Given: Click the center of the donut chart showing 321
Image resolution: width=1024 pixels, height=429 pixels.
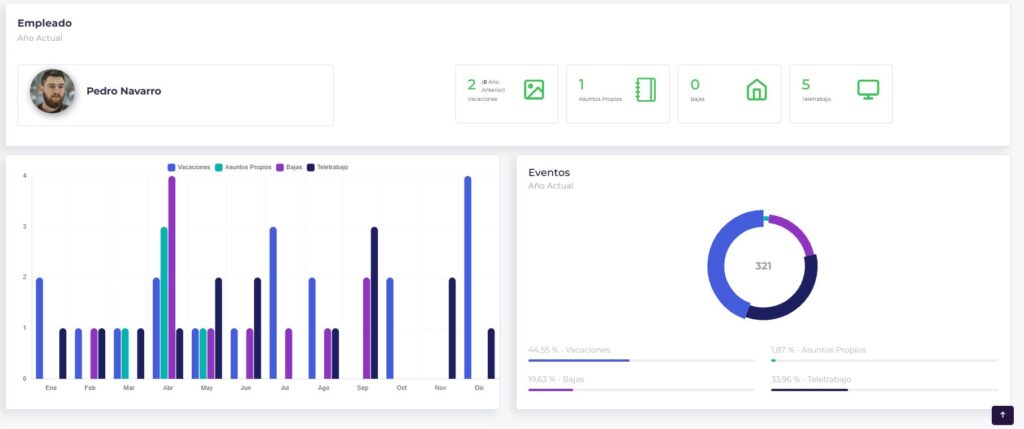Looking at the screenshot, I should 763,266.
